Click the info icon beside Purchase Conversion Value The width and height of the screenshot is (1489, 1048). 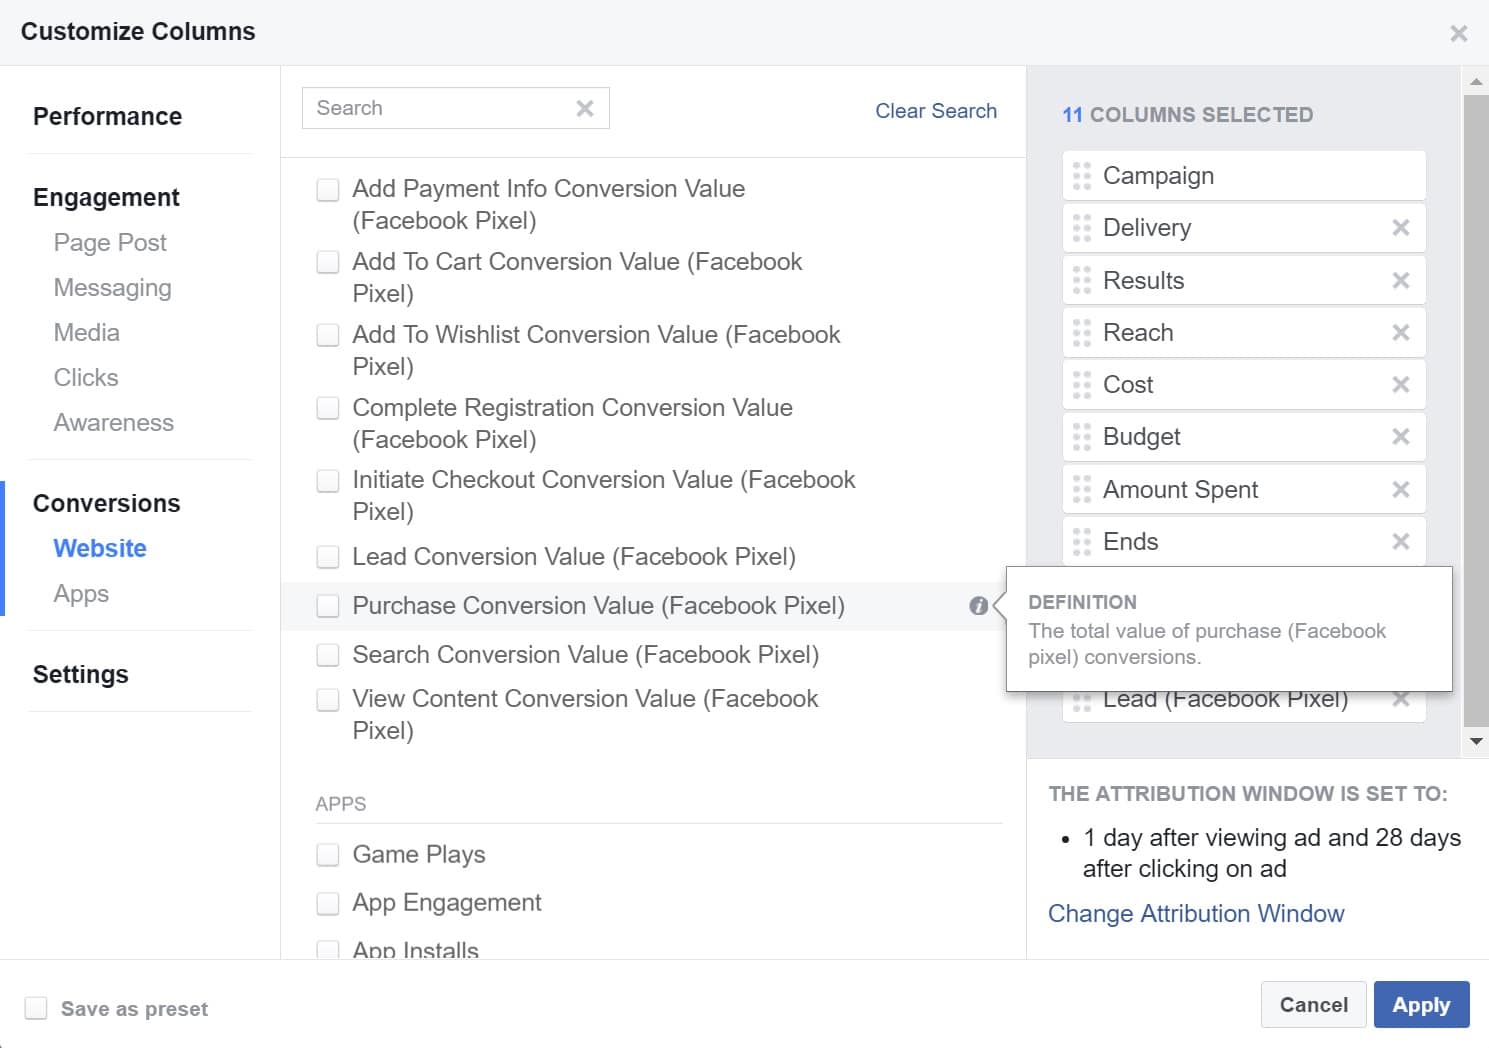click(x=978, y=605)
